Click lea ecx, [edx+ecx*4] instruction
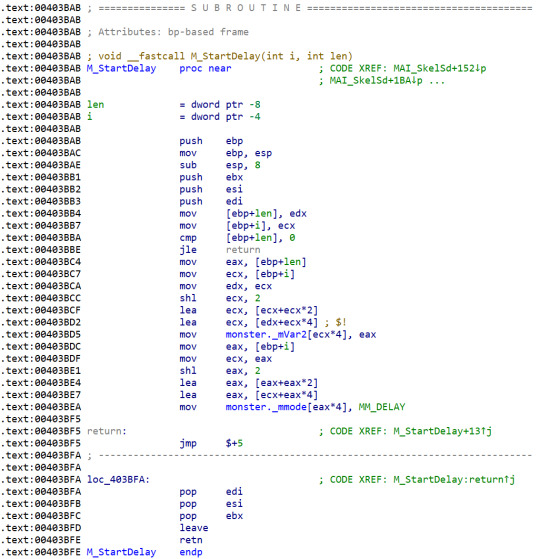The image size is (540, 559). click(x=248, y=323)
